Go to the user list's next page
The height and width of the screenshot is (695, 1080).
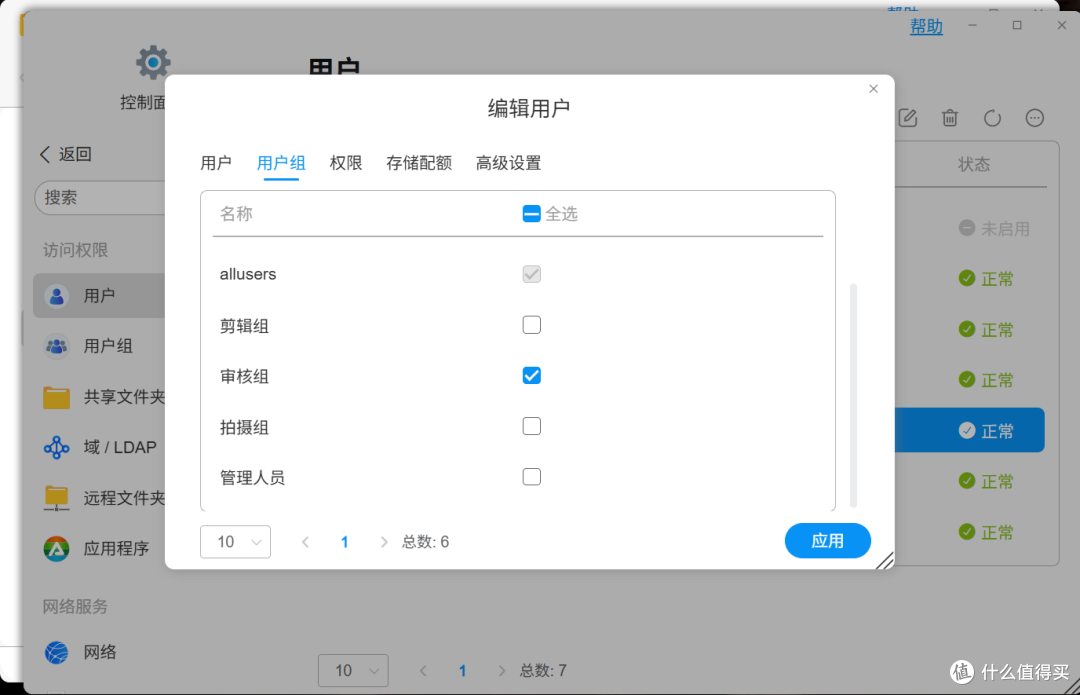click(x=501, y=671)
